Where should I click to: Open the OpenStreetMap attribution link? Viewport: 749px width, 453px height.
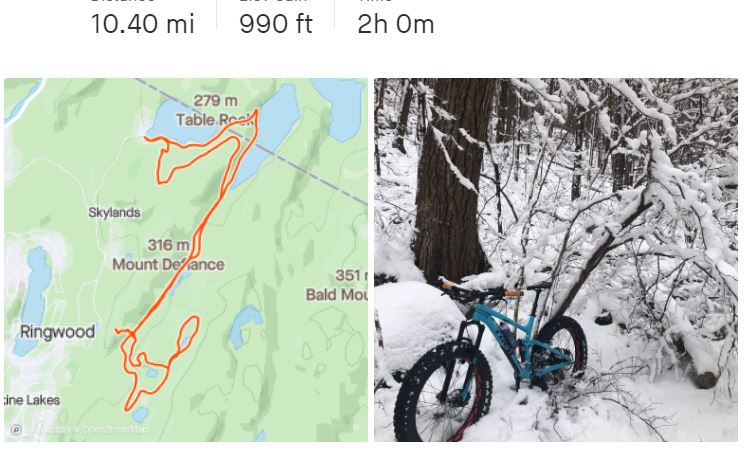point(115,429)
